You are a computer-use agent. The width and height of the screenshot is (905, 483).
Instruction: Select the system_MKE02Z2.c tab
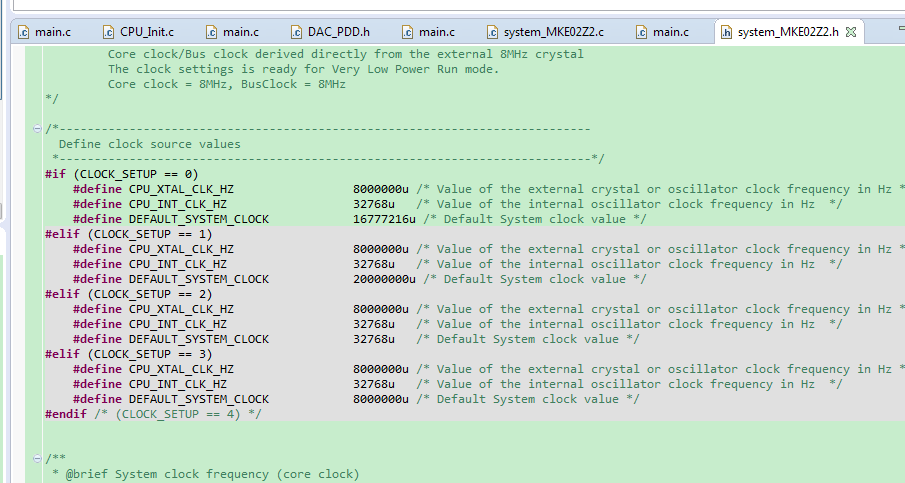tap(553, 32)
